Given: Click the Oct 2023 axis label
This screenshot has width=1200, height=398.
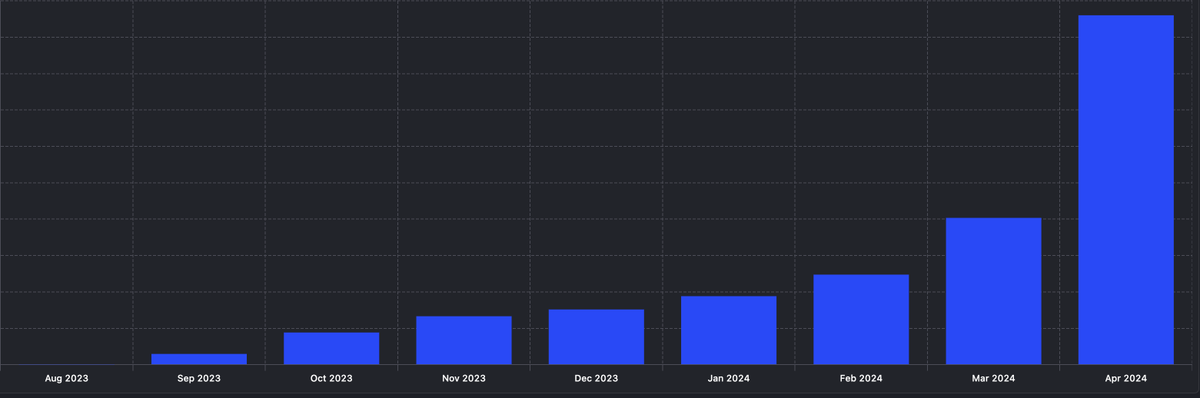Looking at the screenshot, I should coord(331,379).
